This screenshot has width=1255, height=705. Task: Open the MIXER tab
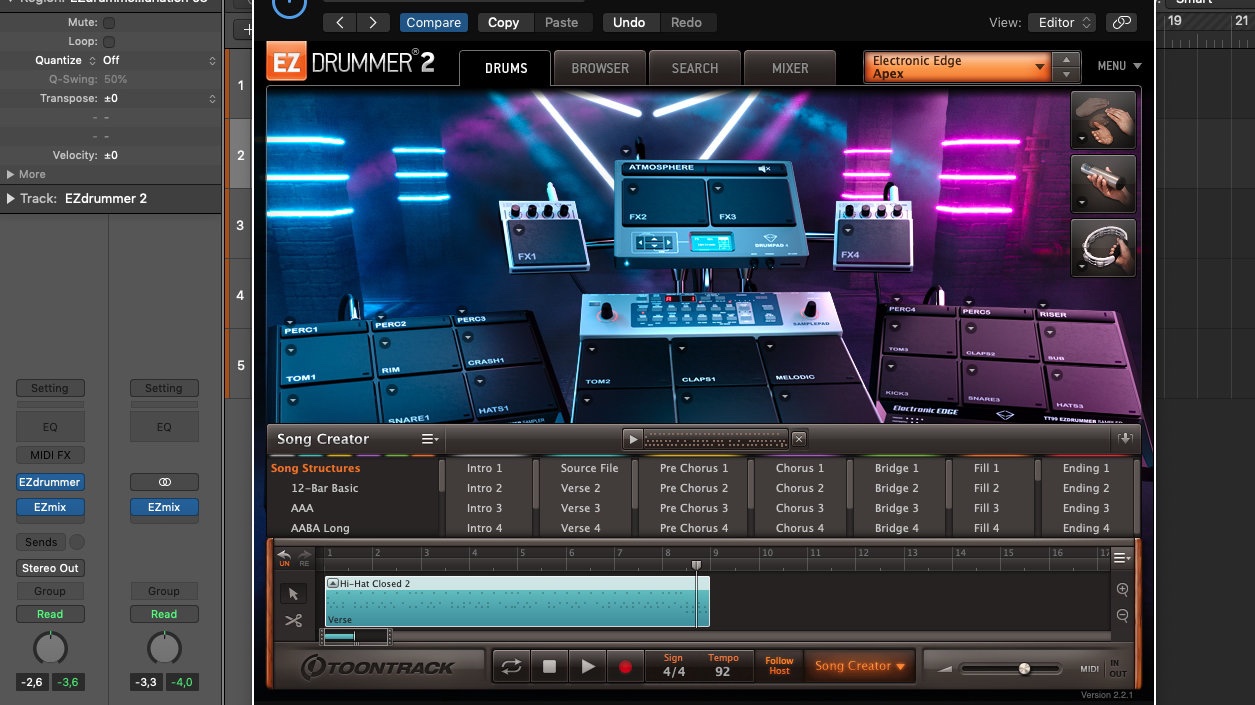tap(790, 68)
